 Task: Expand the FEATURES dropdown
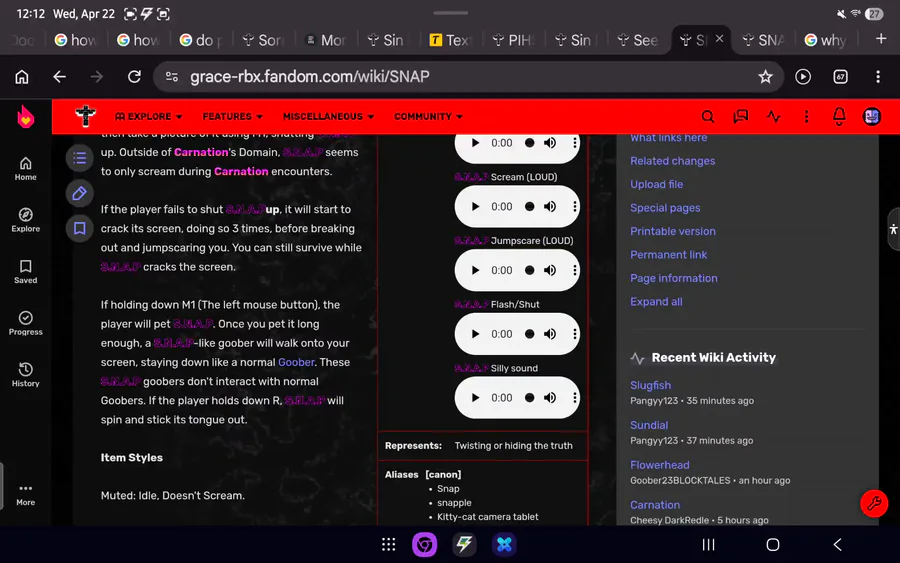(x=232, y=117)
